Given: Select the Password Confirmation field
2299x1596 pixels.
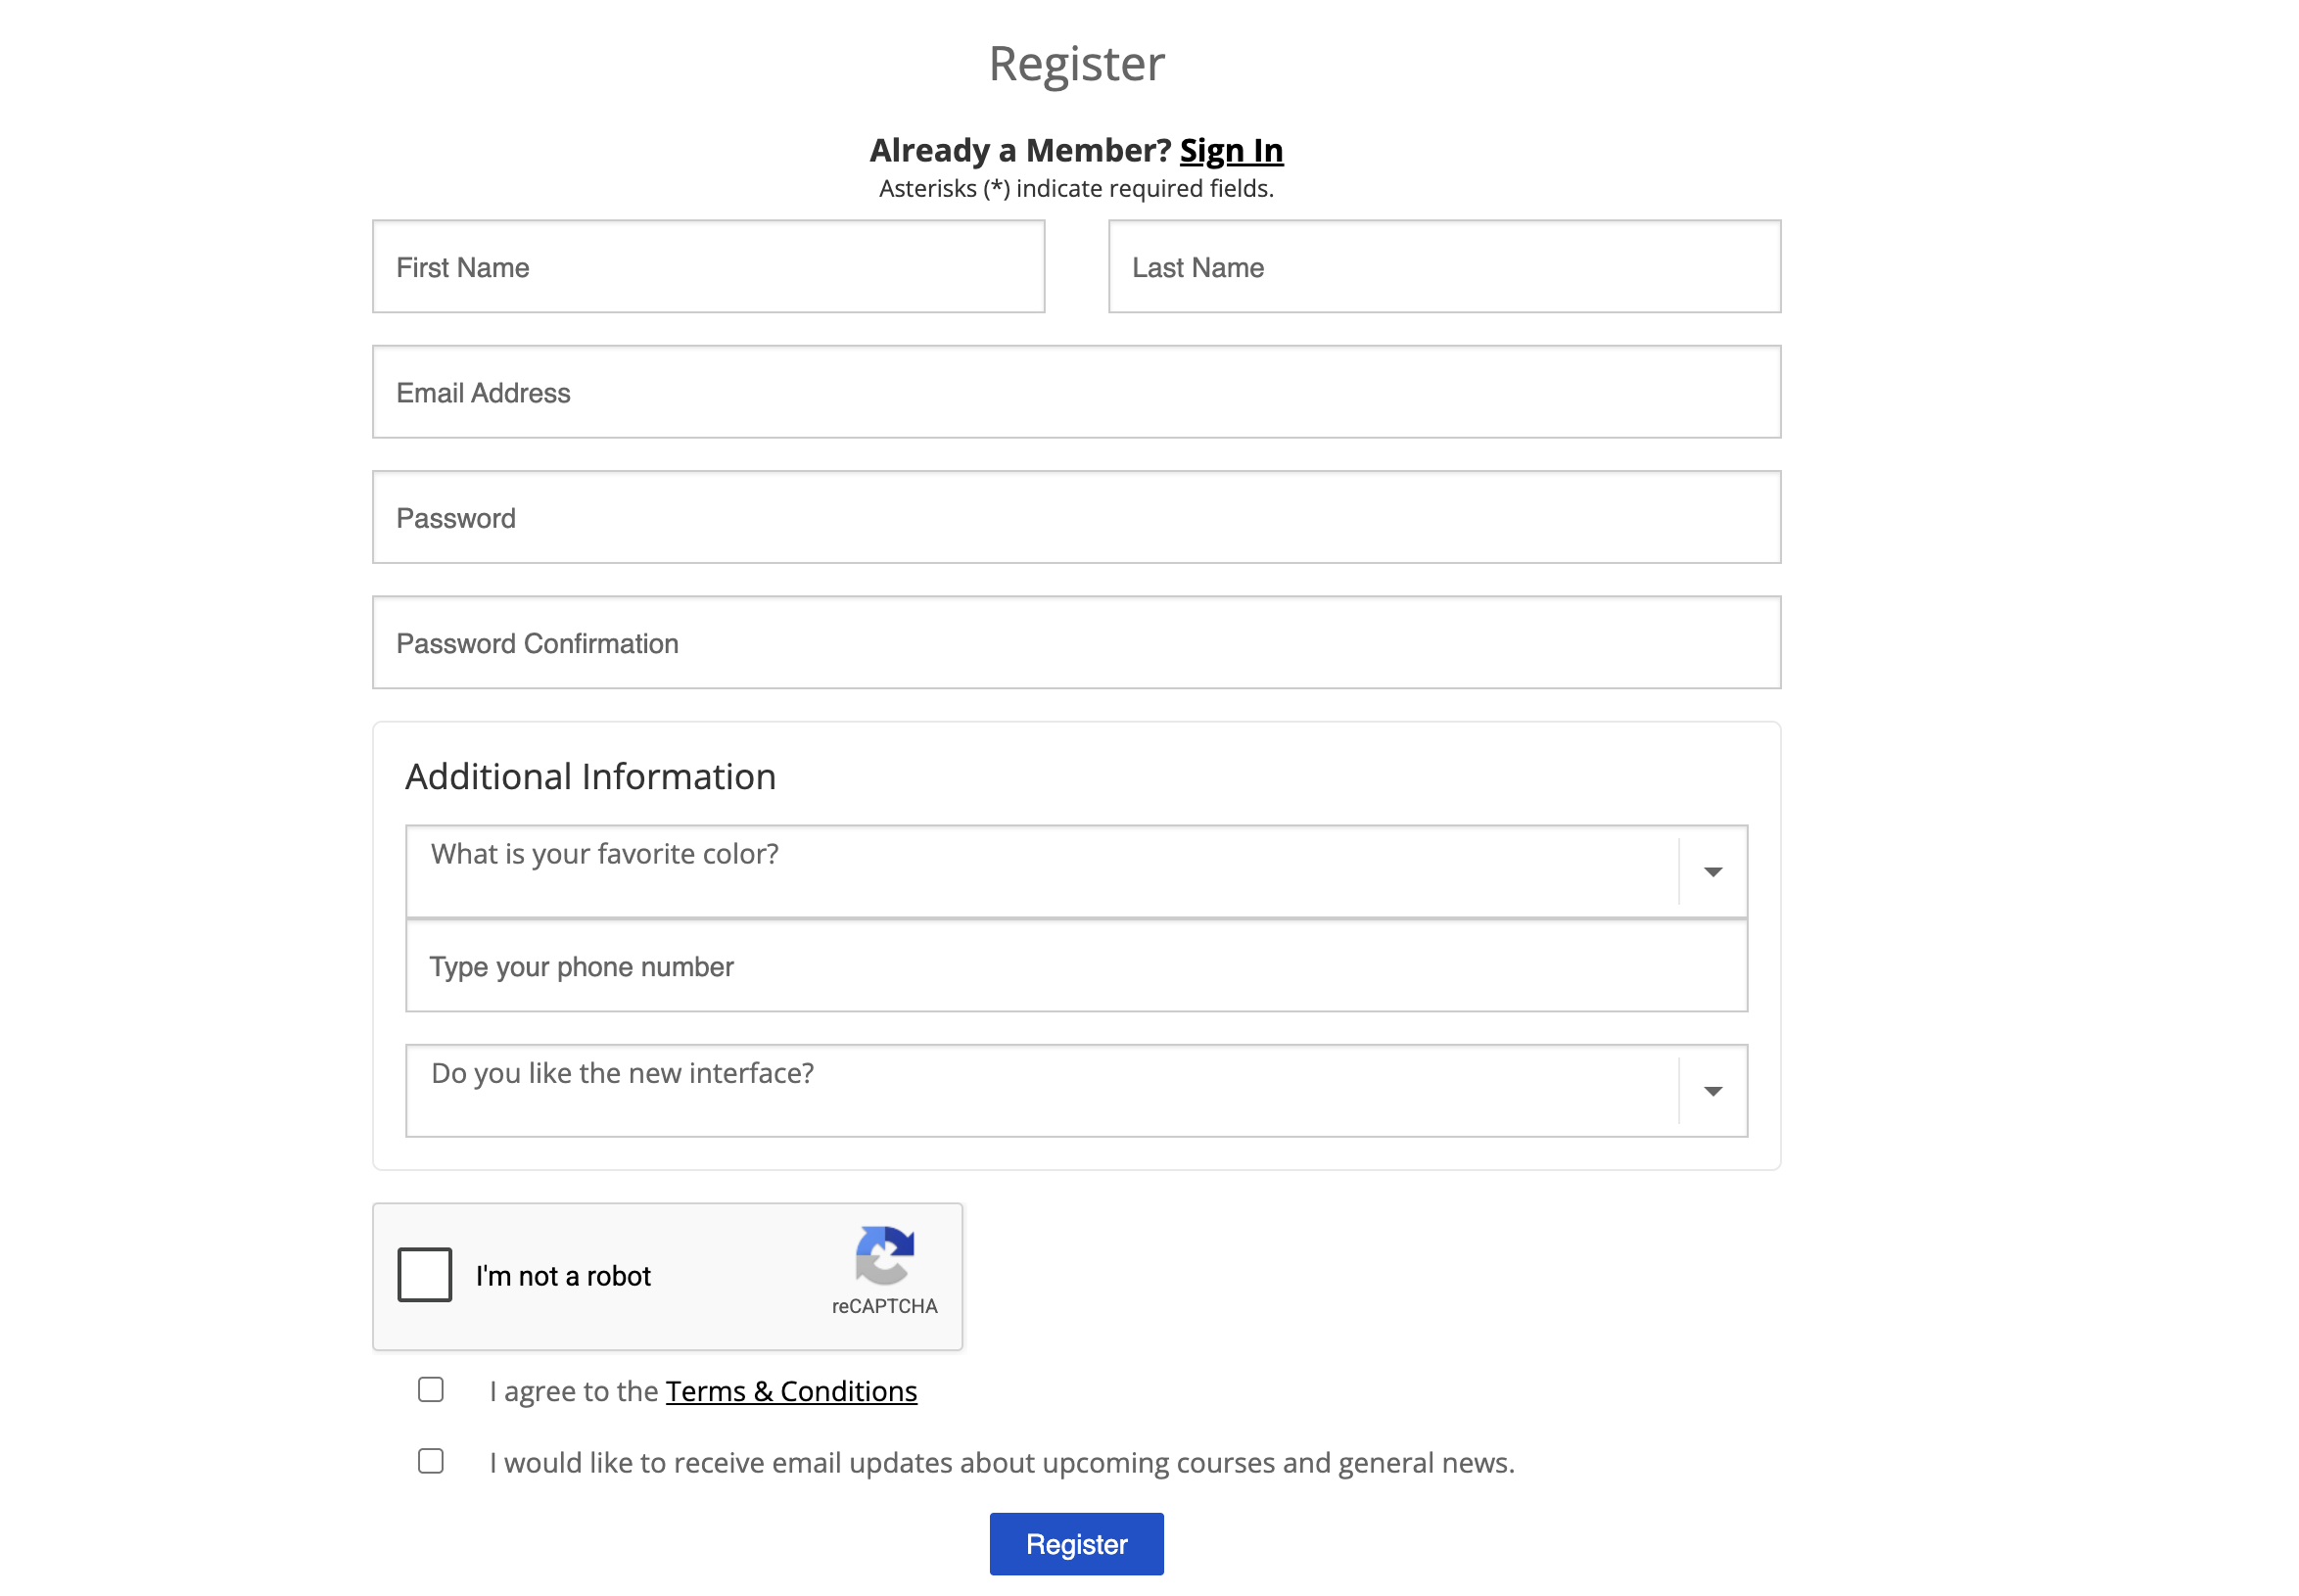Looking at the screenshot, I should pos(1076,642).
